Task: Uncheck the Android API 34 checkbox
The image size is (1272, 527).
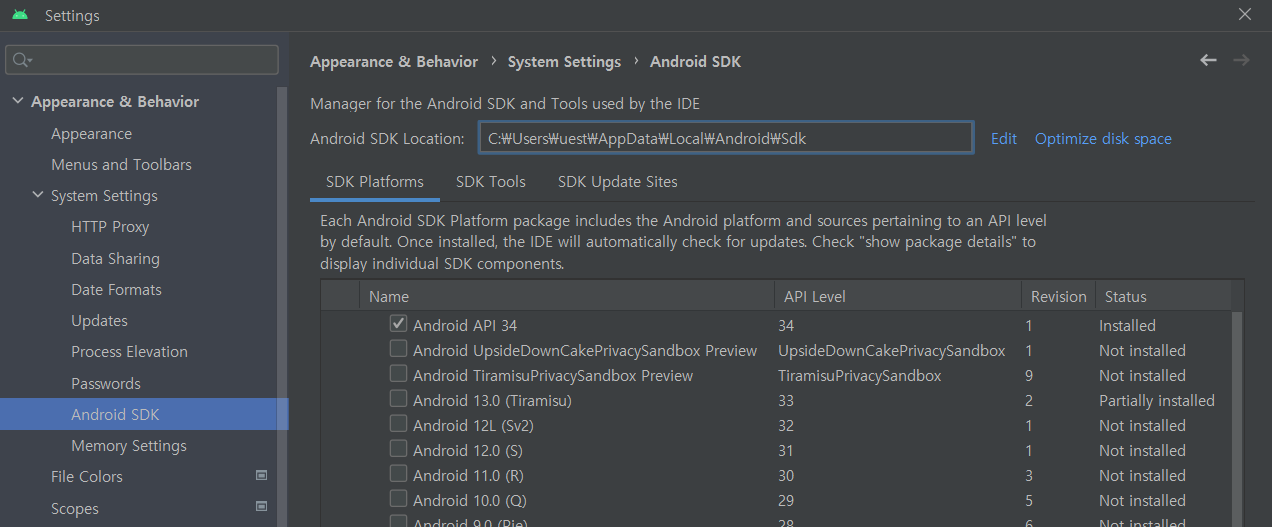Action: click(x=398, y=324)
